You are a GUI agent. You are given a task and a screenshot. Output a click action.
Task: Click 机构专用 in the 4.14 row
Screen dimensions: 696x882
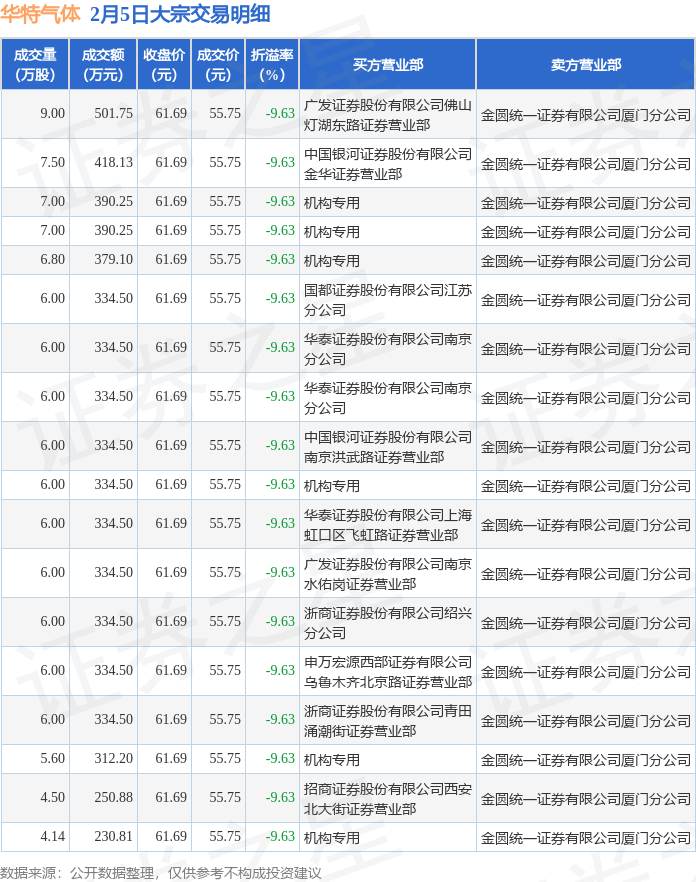tap(331, 838)
